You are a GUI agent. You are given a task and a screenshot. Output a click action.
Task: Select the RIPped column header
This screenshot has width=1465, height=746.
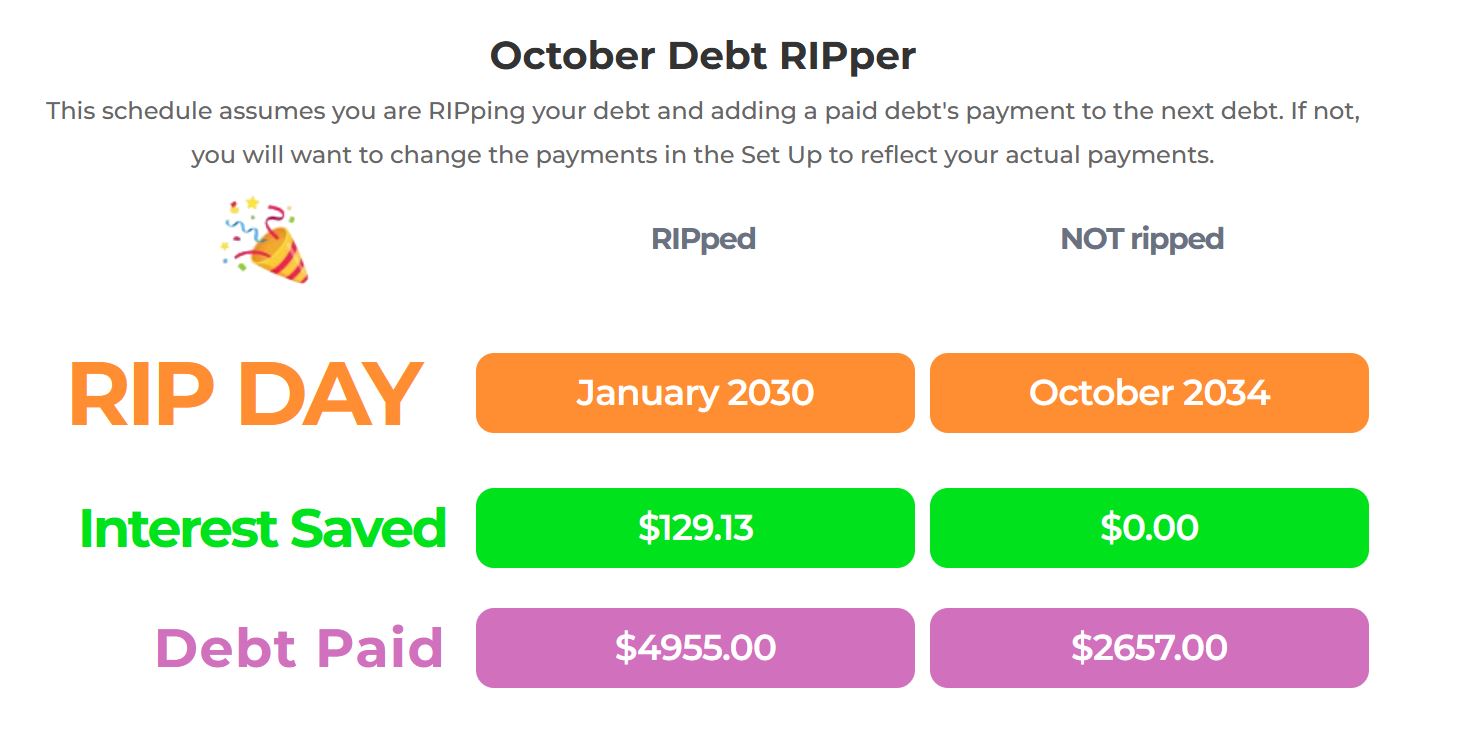click(703, 239)
